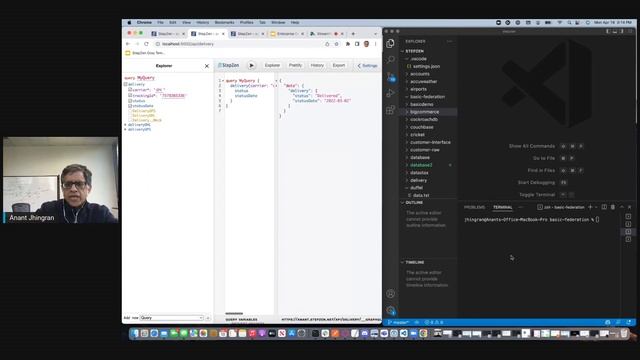Click the Wi-Fi icon in macOS menu bar

click(560, 22)
